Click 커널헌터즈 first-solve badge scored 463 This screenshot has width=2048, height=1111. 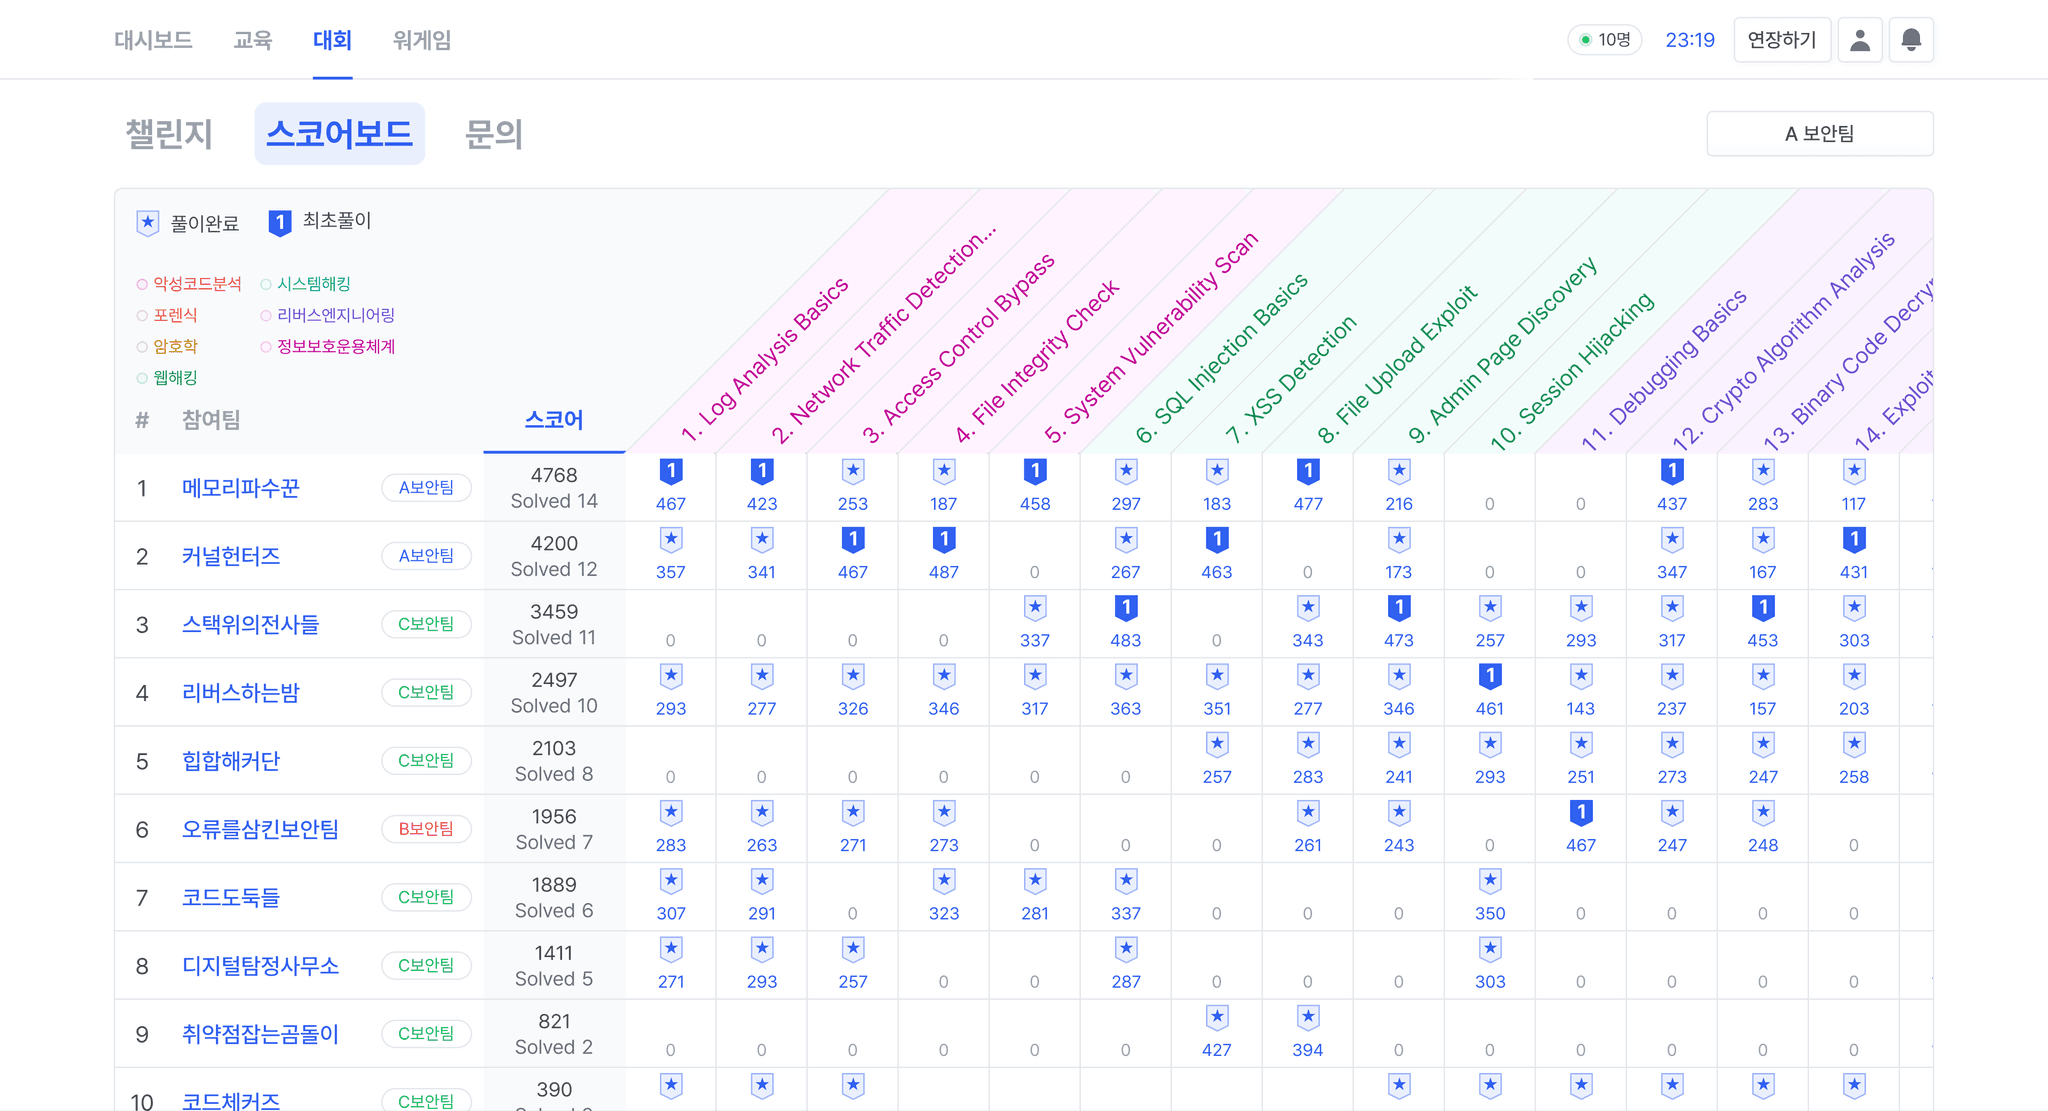point(1217,540)
